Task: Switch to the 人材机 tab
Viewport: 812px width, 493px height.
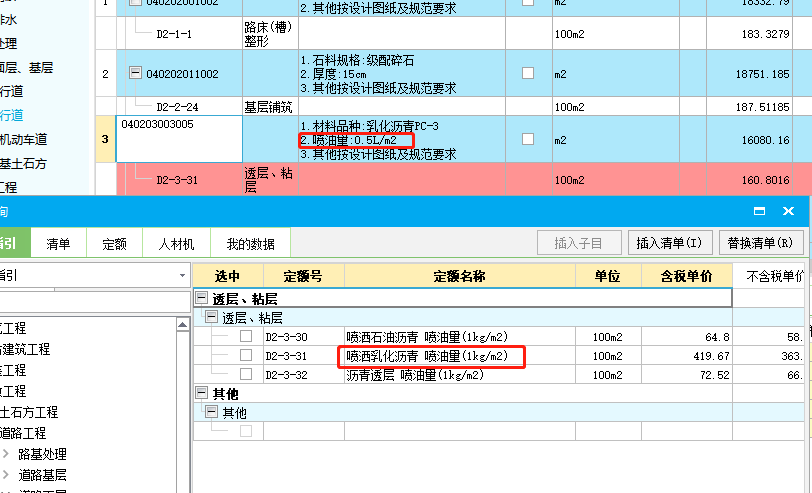Action: [176, 244]
